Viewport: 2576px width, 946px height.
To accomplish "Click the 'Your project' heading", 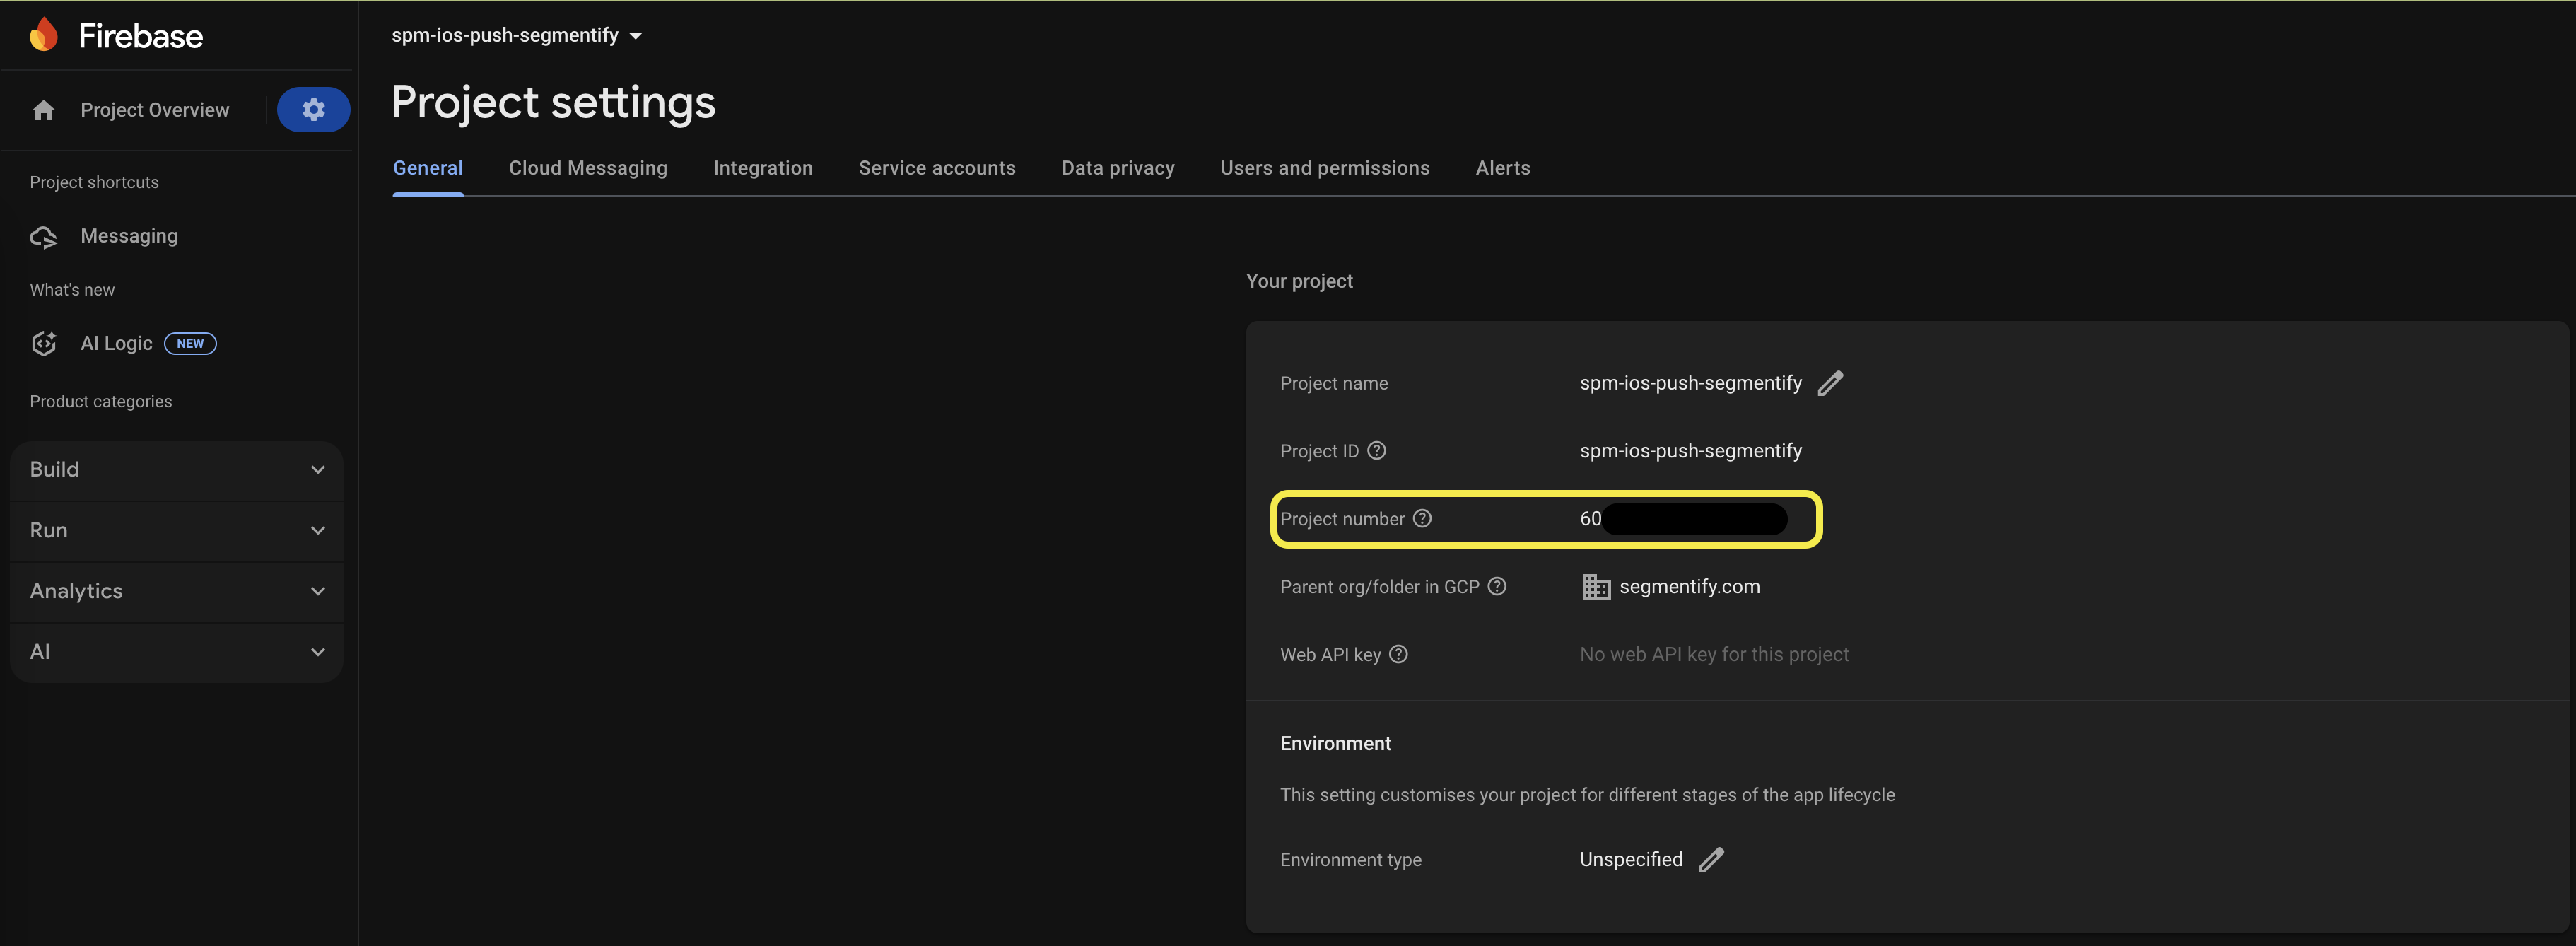I will tap(1299, 281).
